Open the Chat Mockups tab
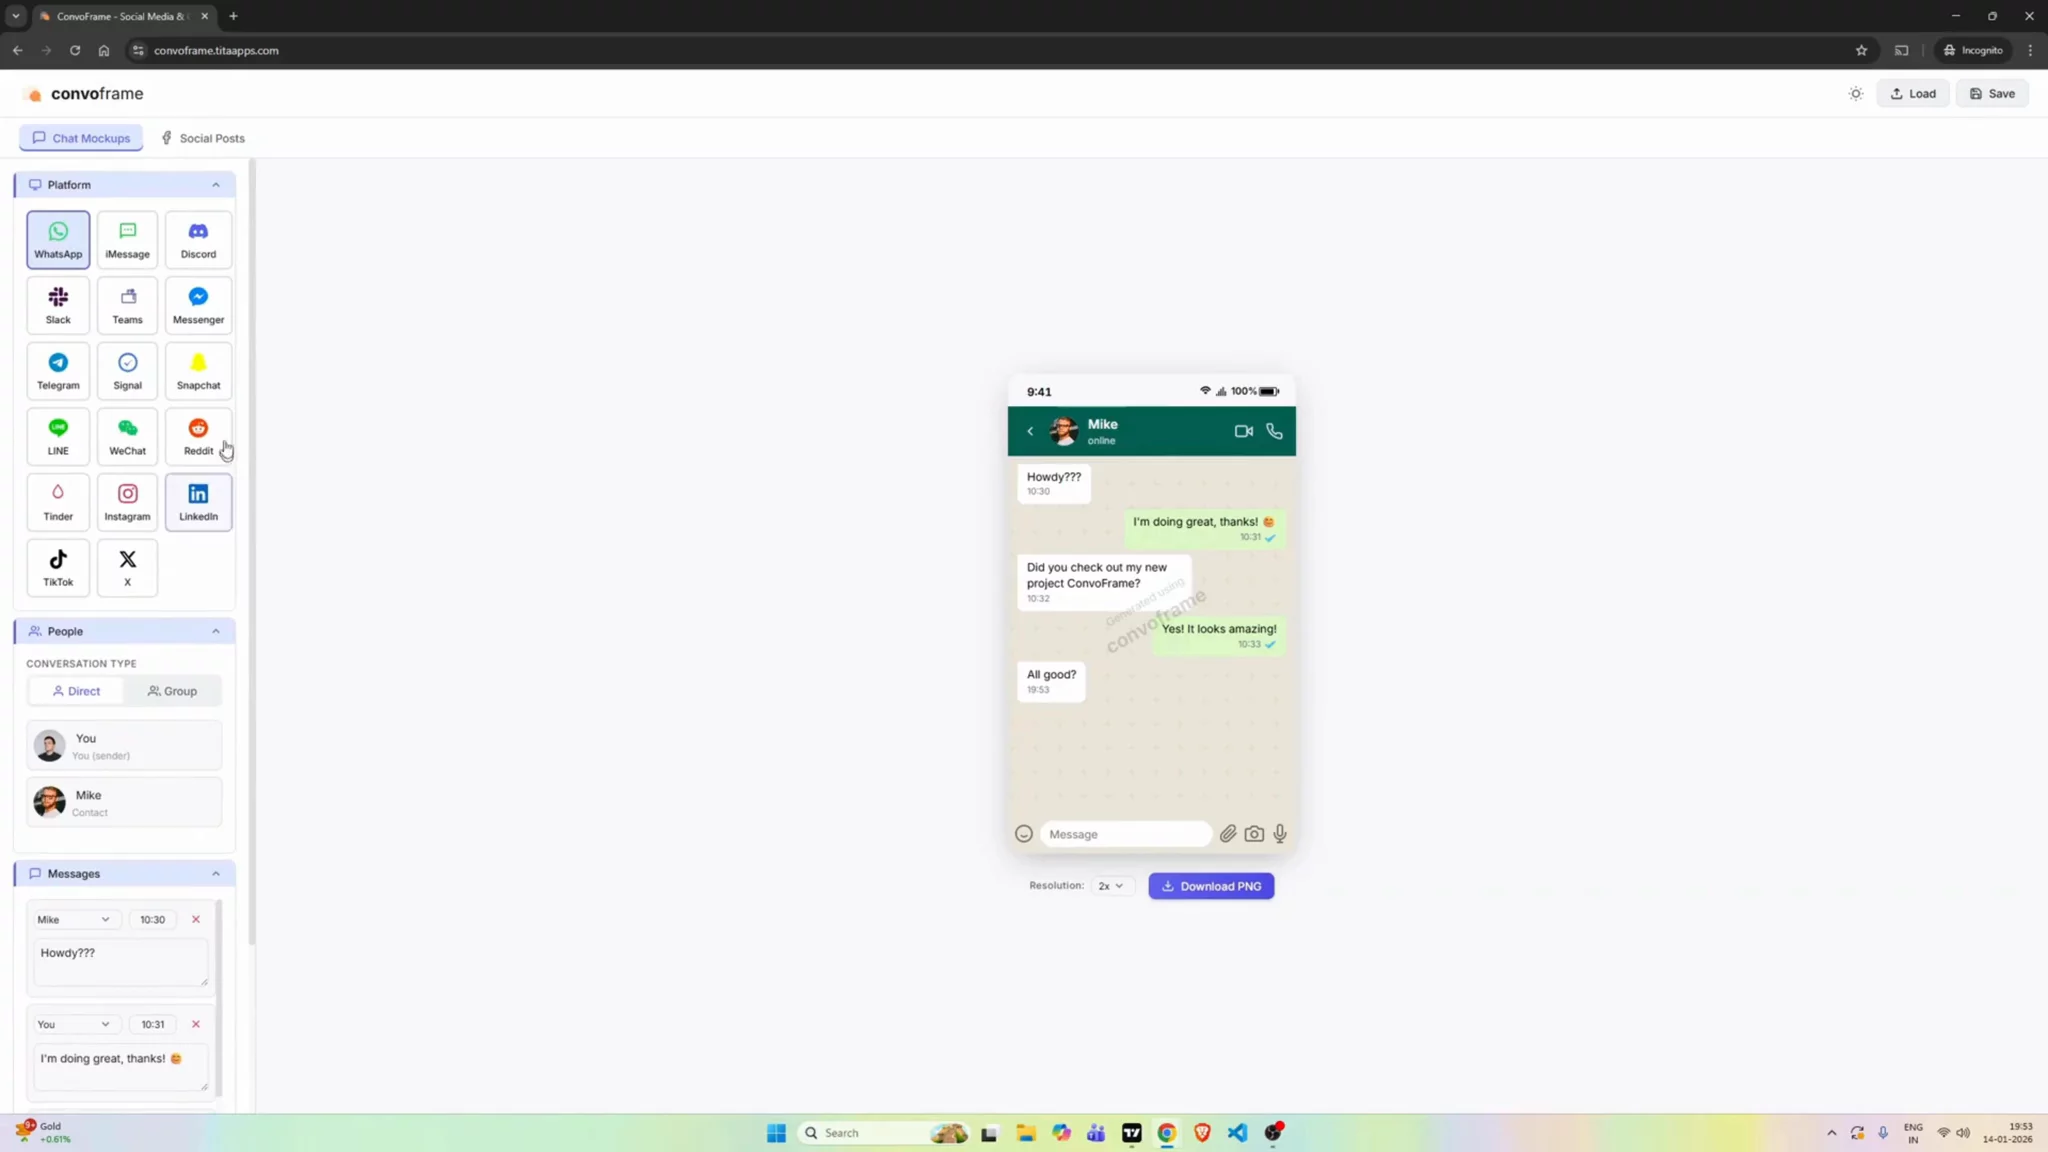 coord(80,137)
